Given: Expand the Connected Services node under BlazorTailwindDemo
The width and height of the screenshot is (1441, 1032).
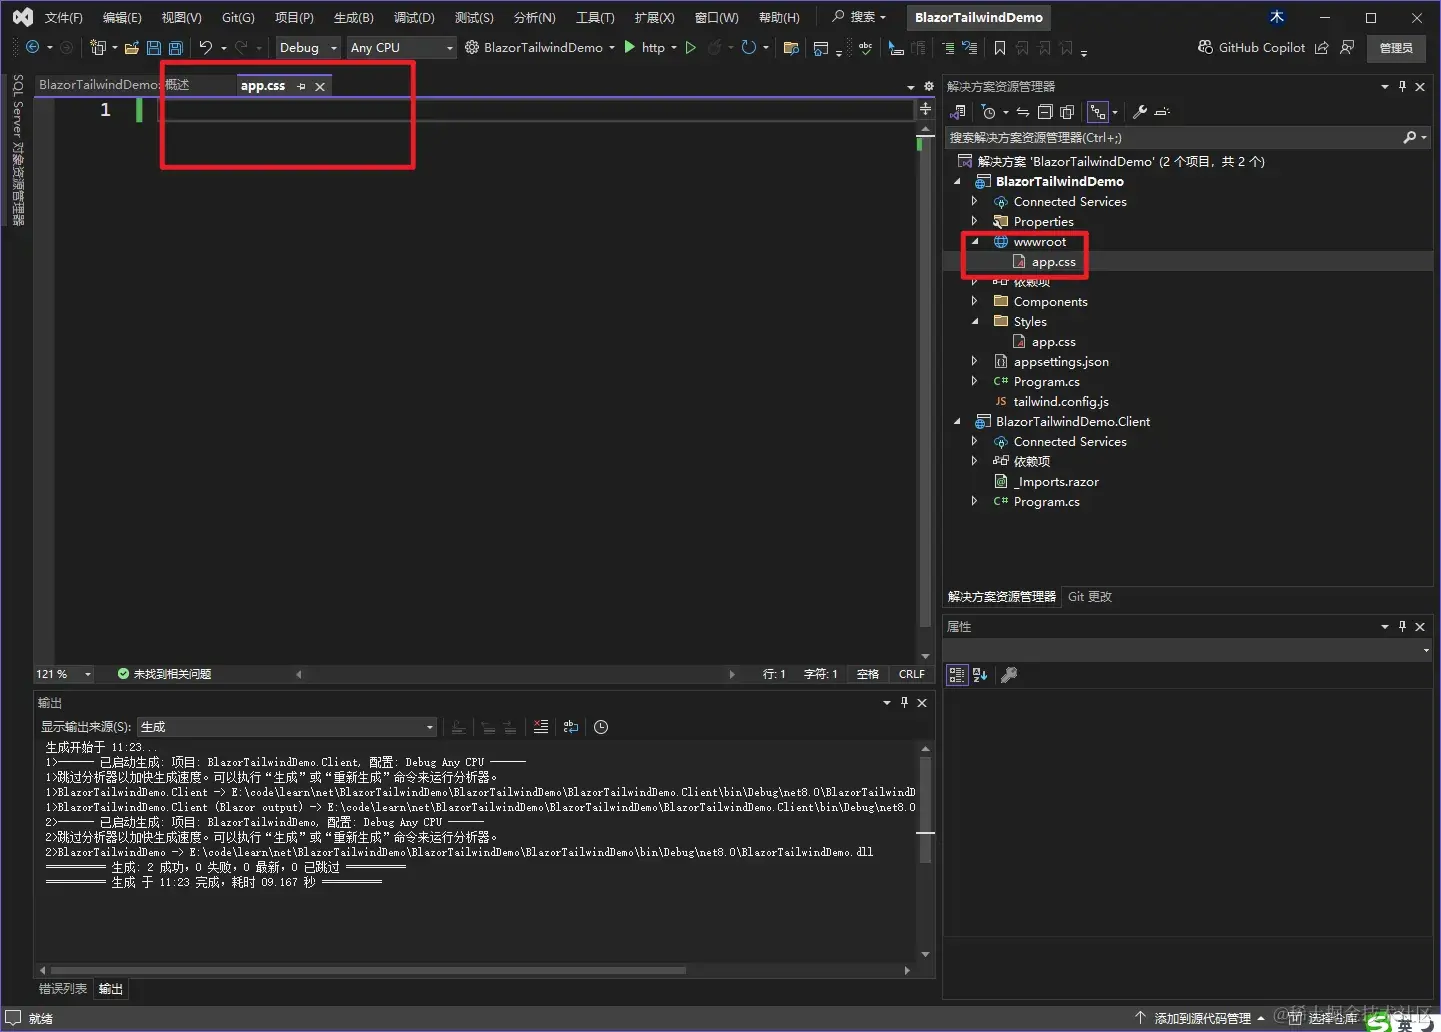Looking at the screenshot, I should tap(975, 201).
